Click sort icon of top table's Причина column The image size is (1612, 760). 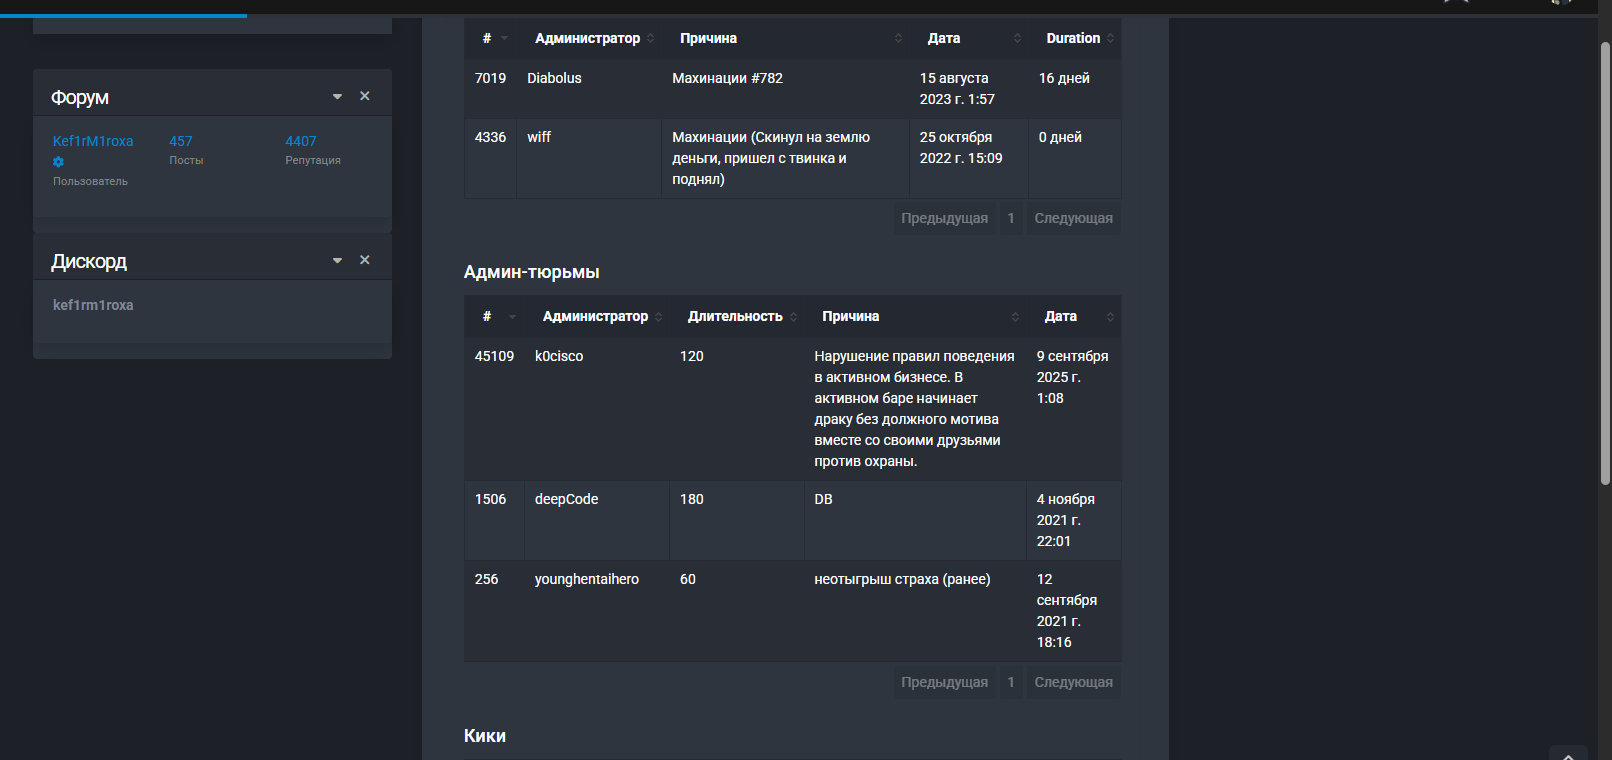[x=898, y=38]
